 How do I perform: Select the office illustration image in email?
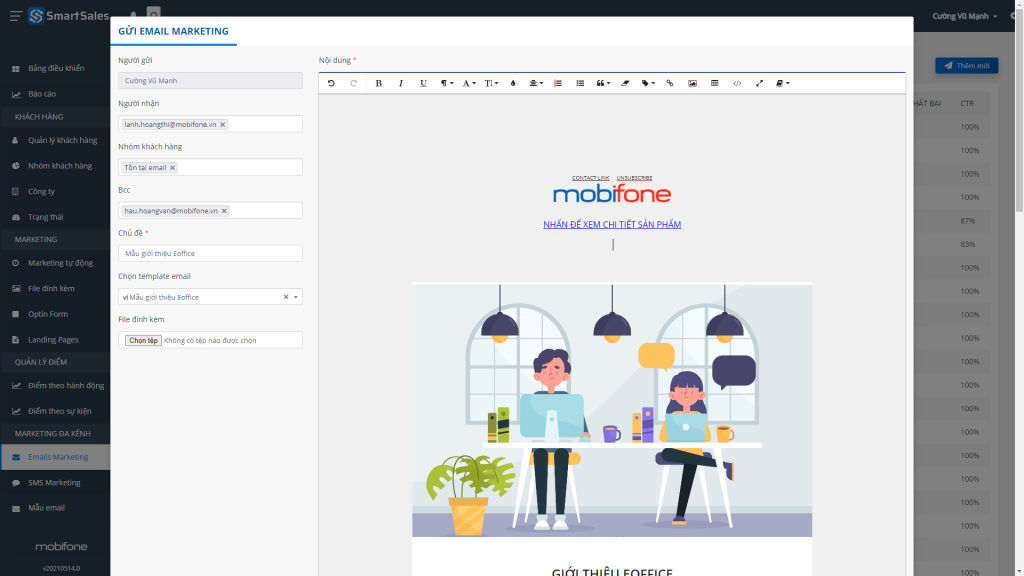[x=612, y=410]
